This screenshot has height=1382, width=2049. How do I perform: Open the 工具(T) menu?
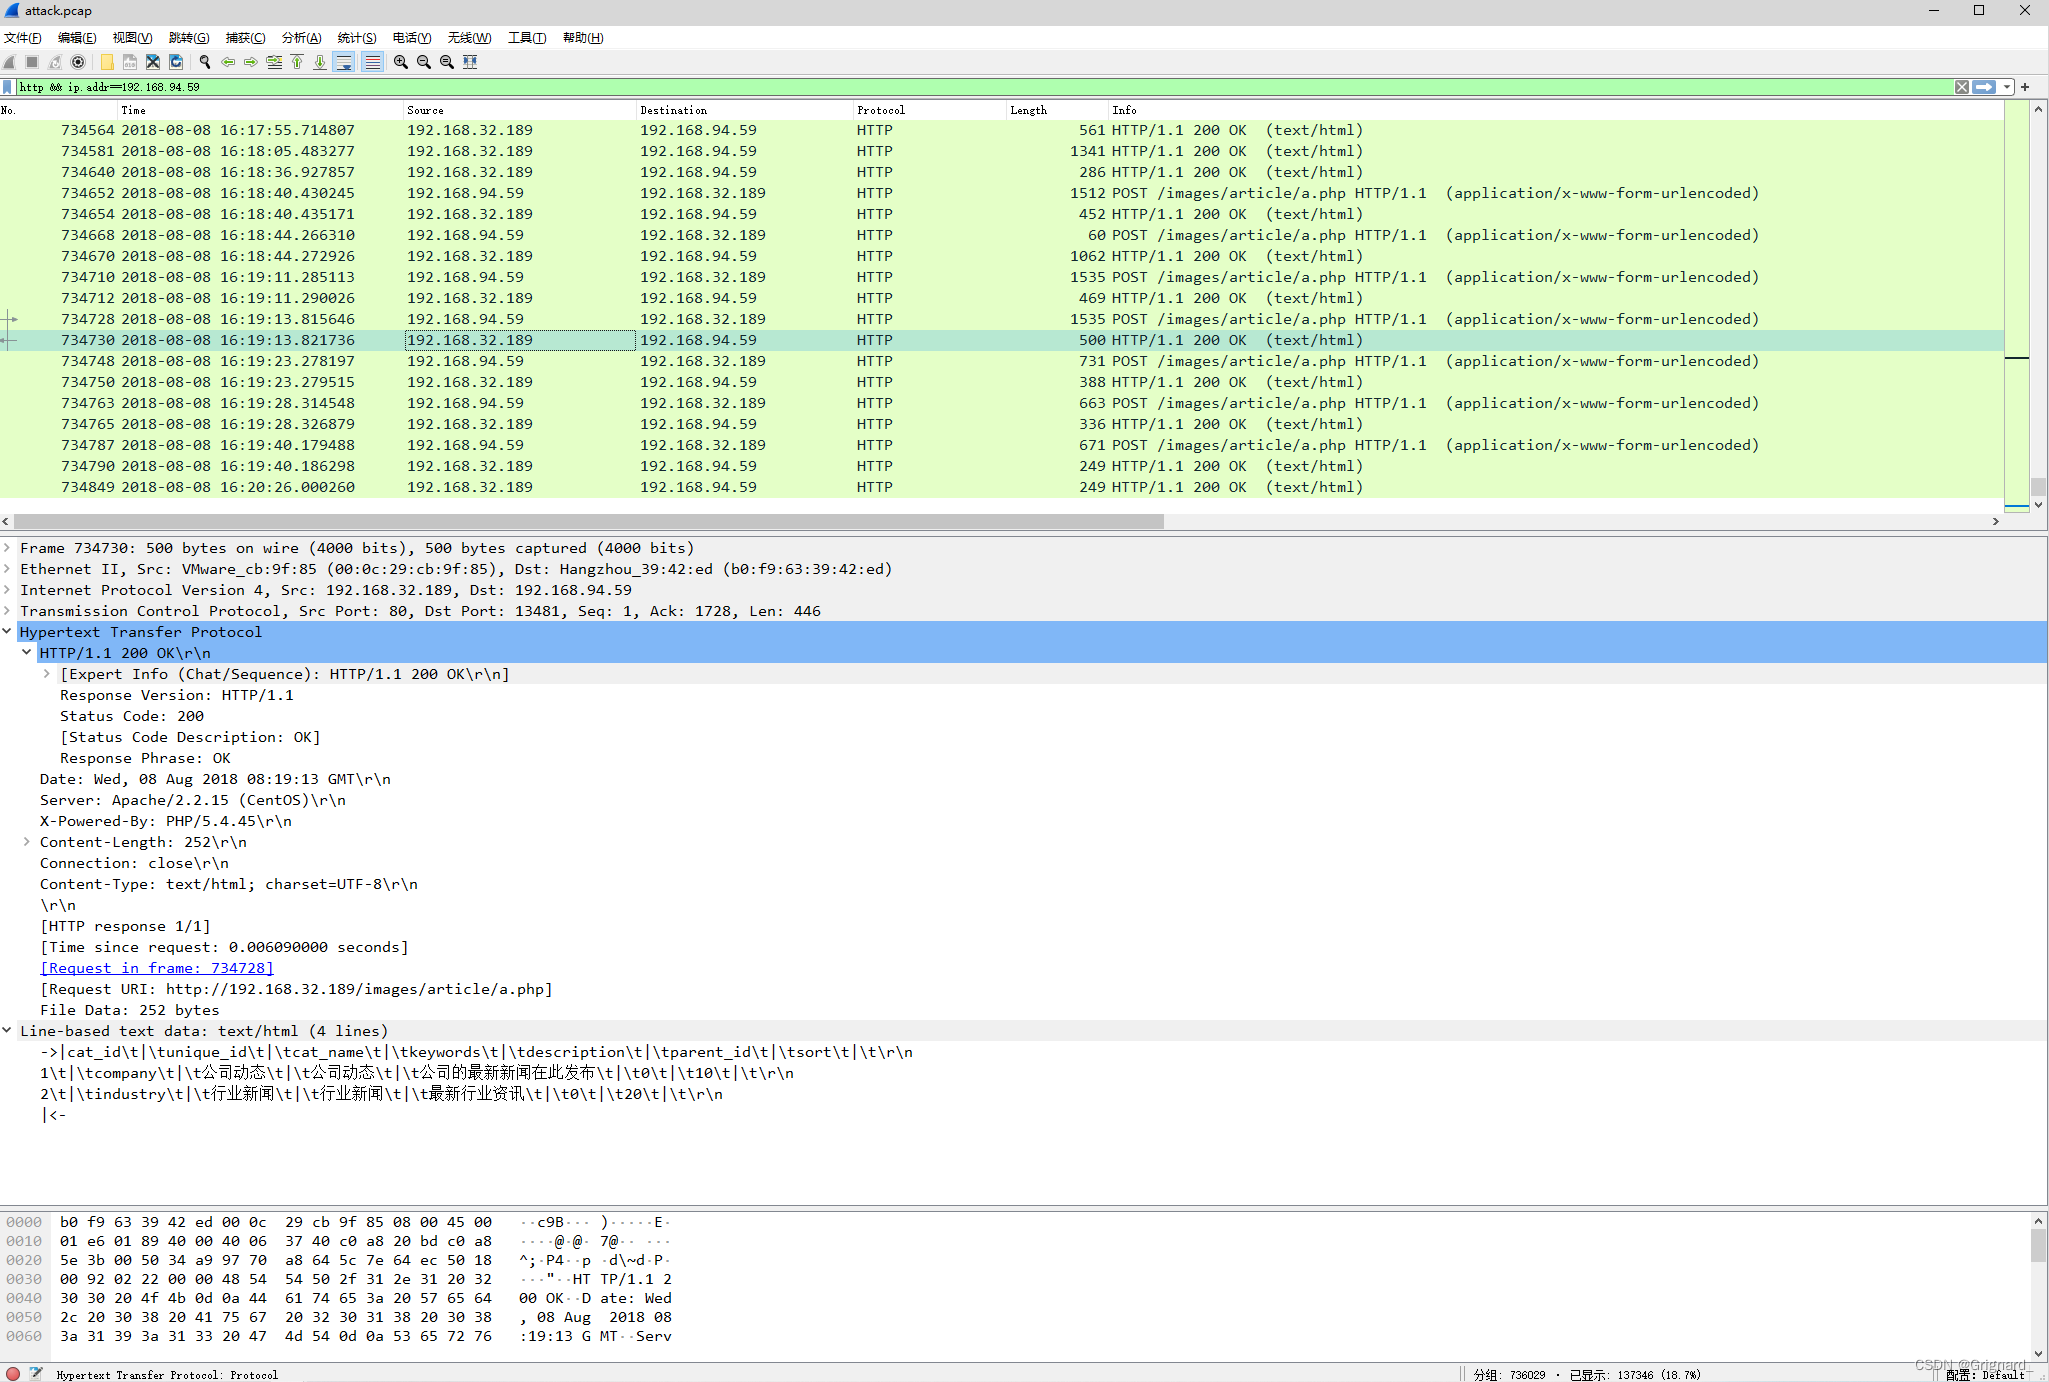coord(527,38)
